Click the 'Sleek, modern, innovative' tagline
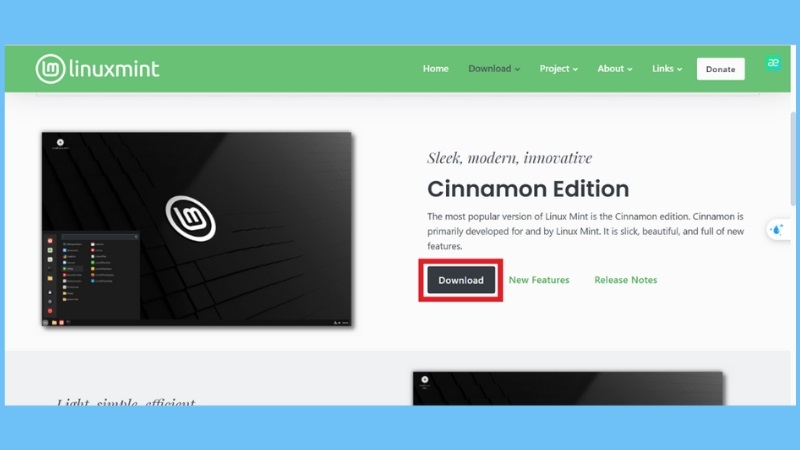The width and height of the screenshot is (800, 450). 509,158
